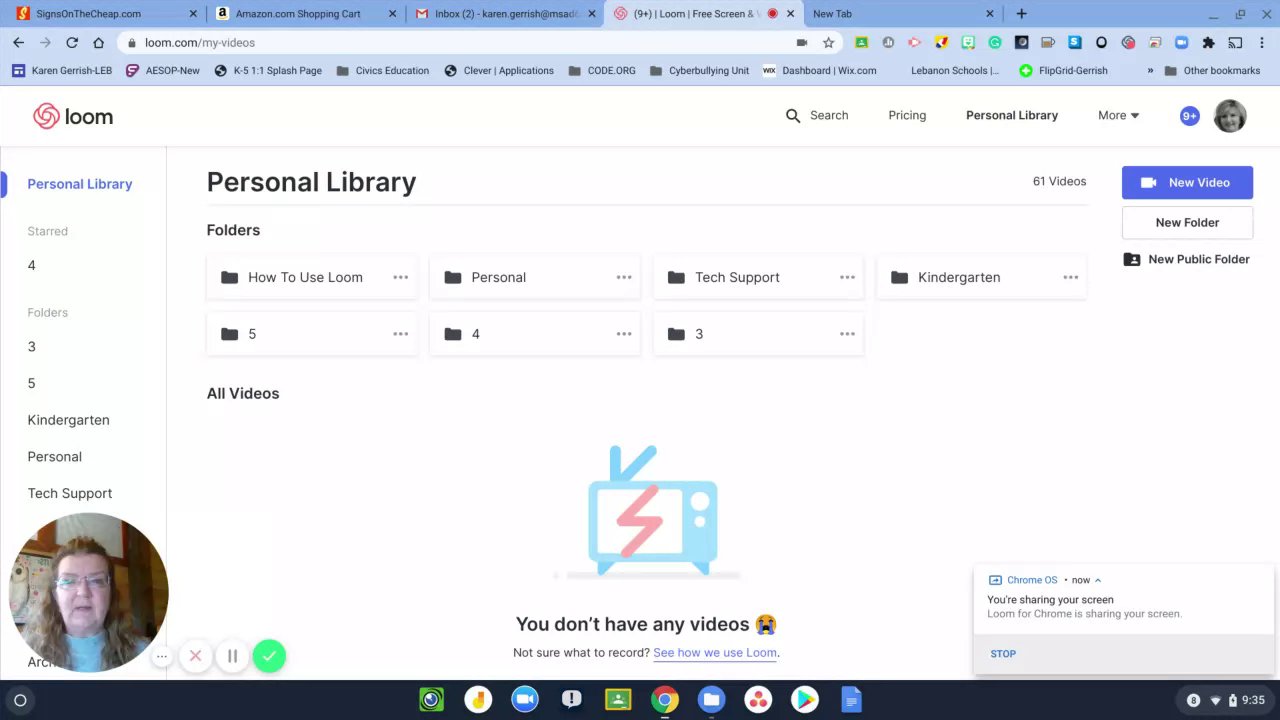Open options menu for folder 3
The image size is (1280, 720).
tap(847, 334)
